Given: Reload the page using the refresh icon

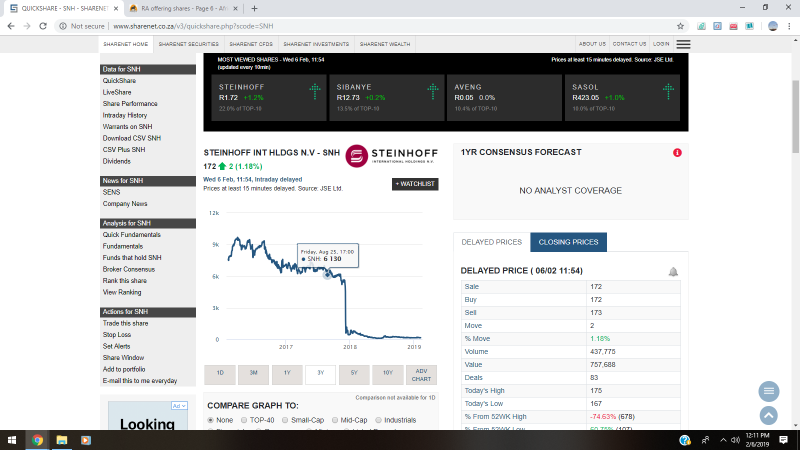Looking at the screenshot, I should [x=45, y=26].
